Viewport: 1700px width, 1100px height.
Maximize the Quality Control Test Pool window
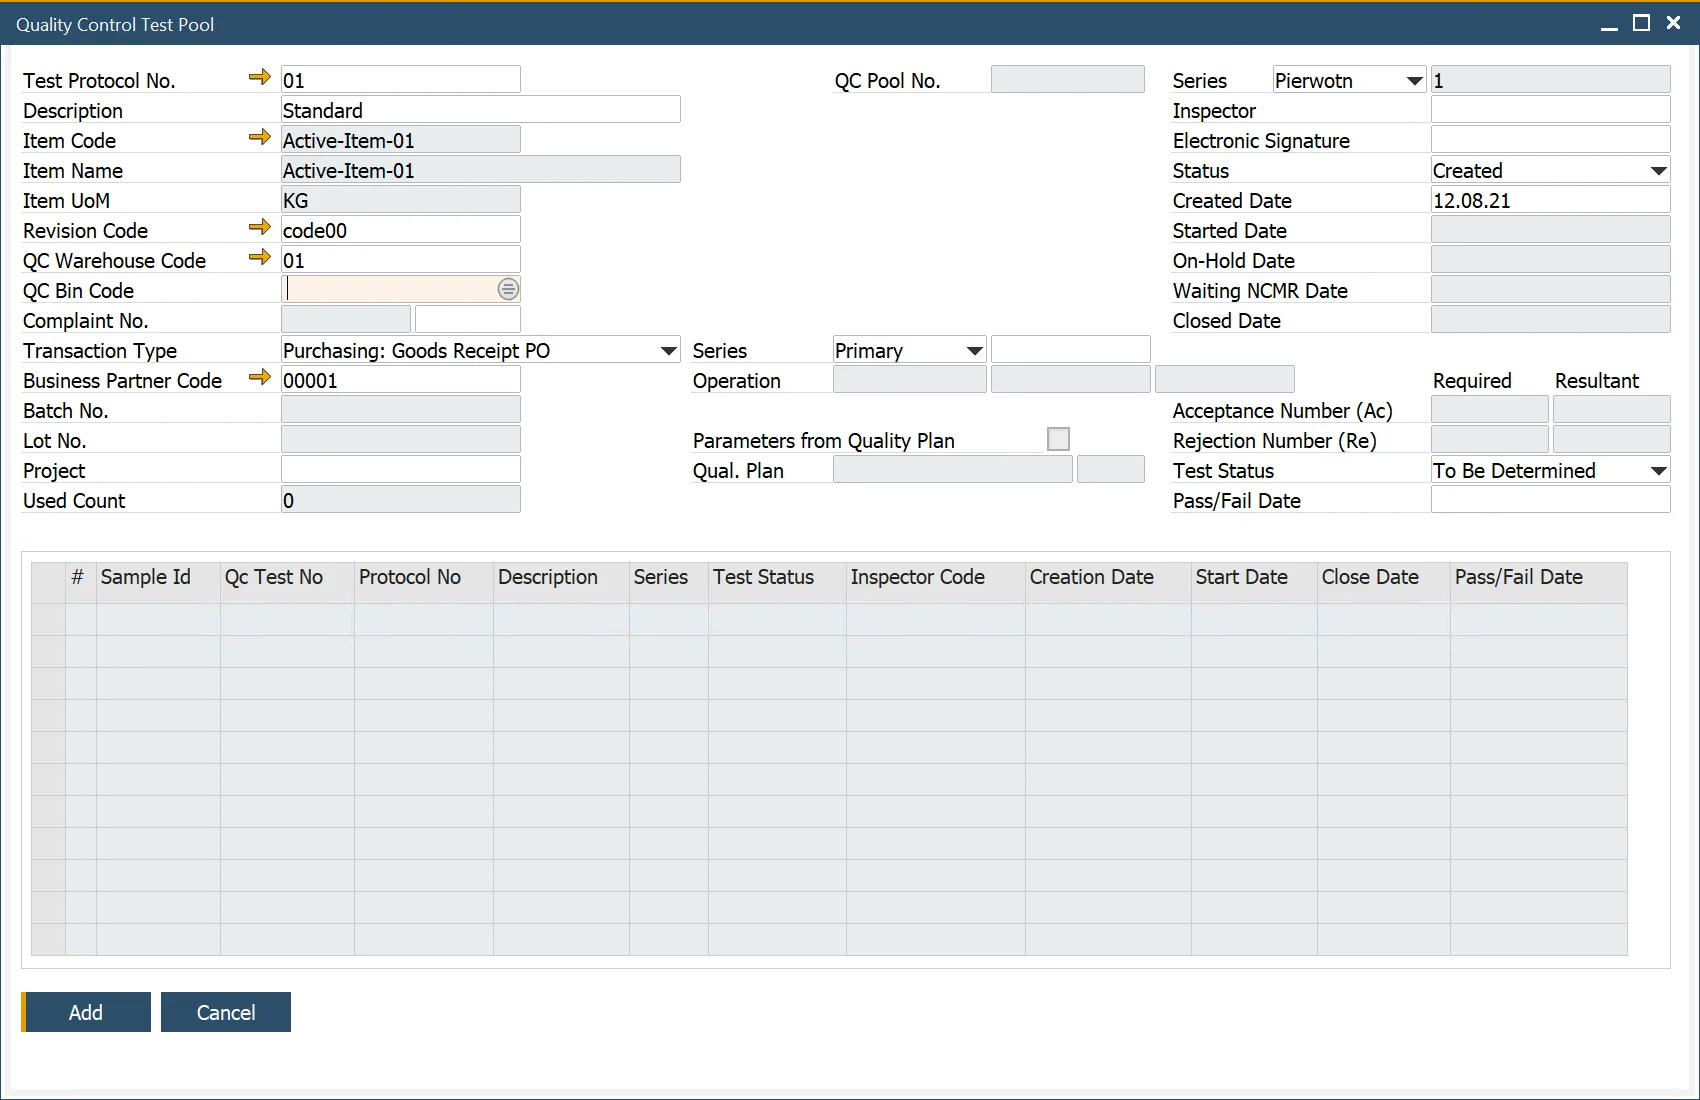pos(1641,24)
